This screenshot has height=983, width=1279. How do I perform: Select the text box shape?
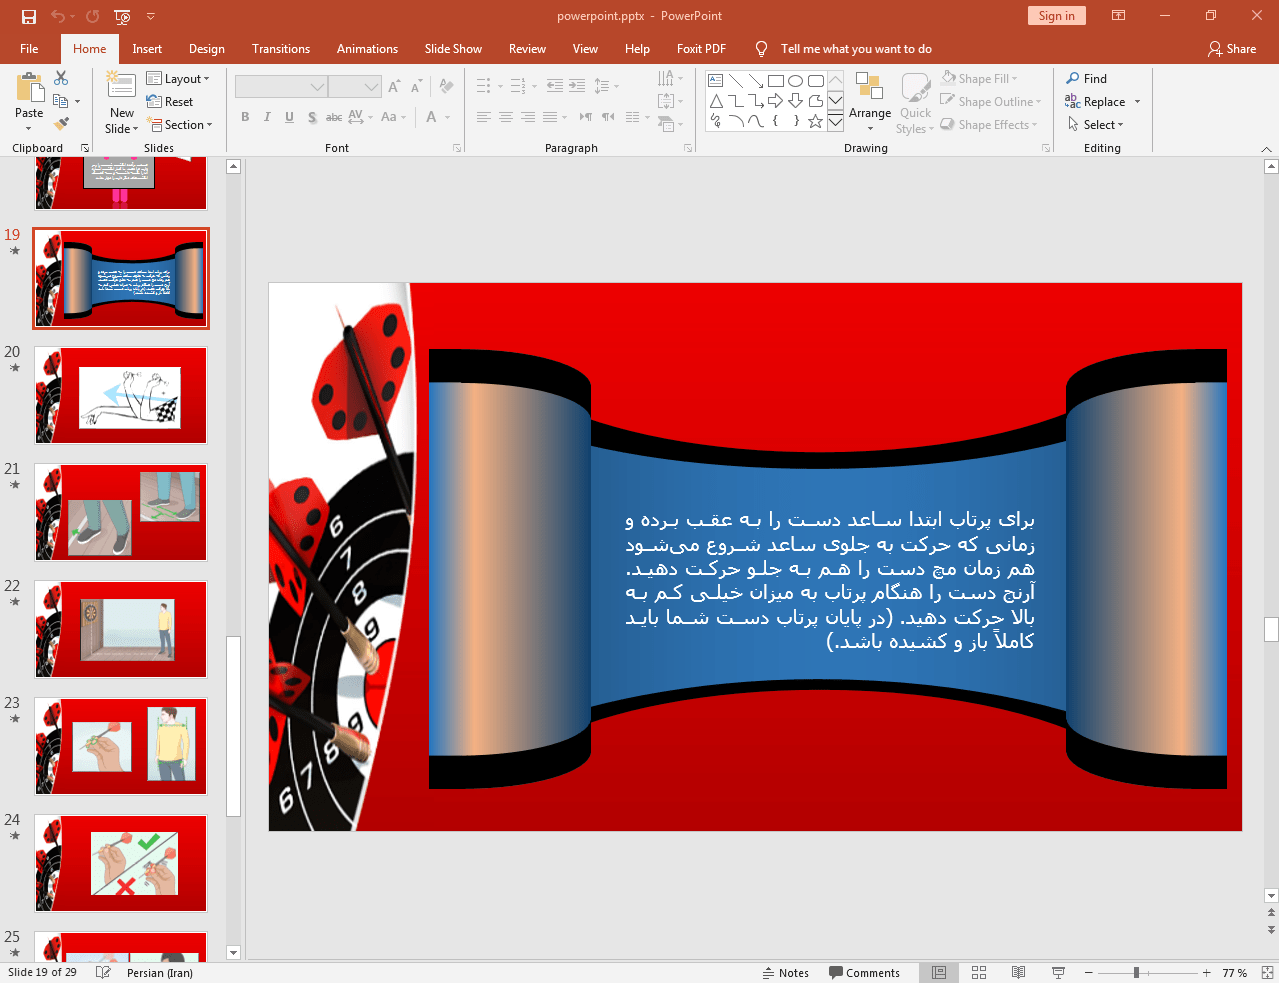coord(715,81)
